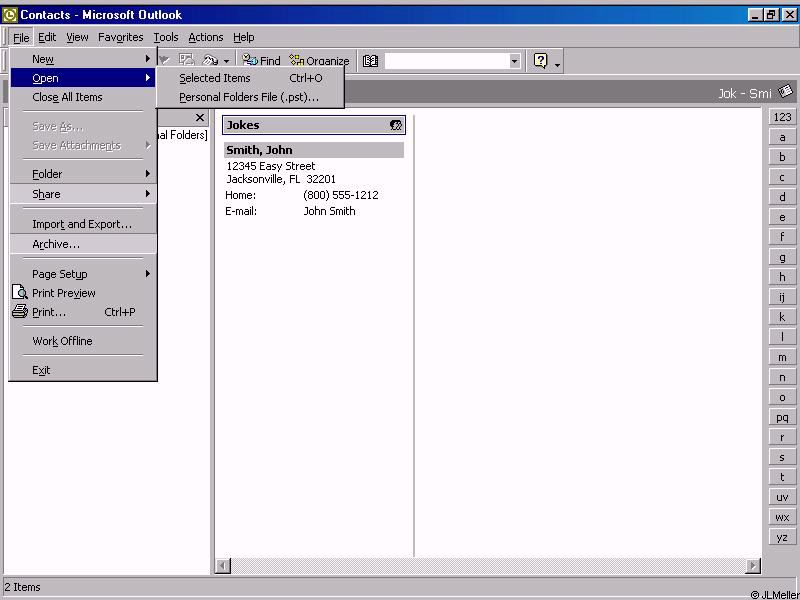Click the horizontal scrollbar left arrow
The image size is (800, 600).
(x=223, y=565)
